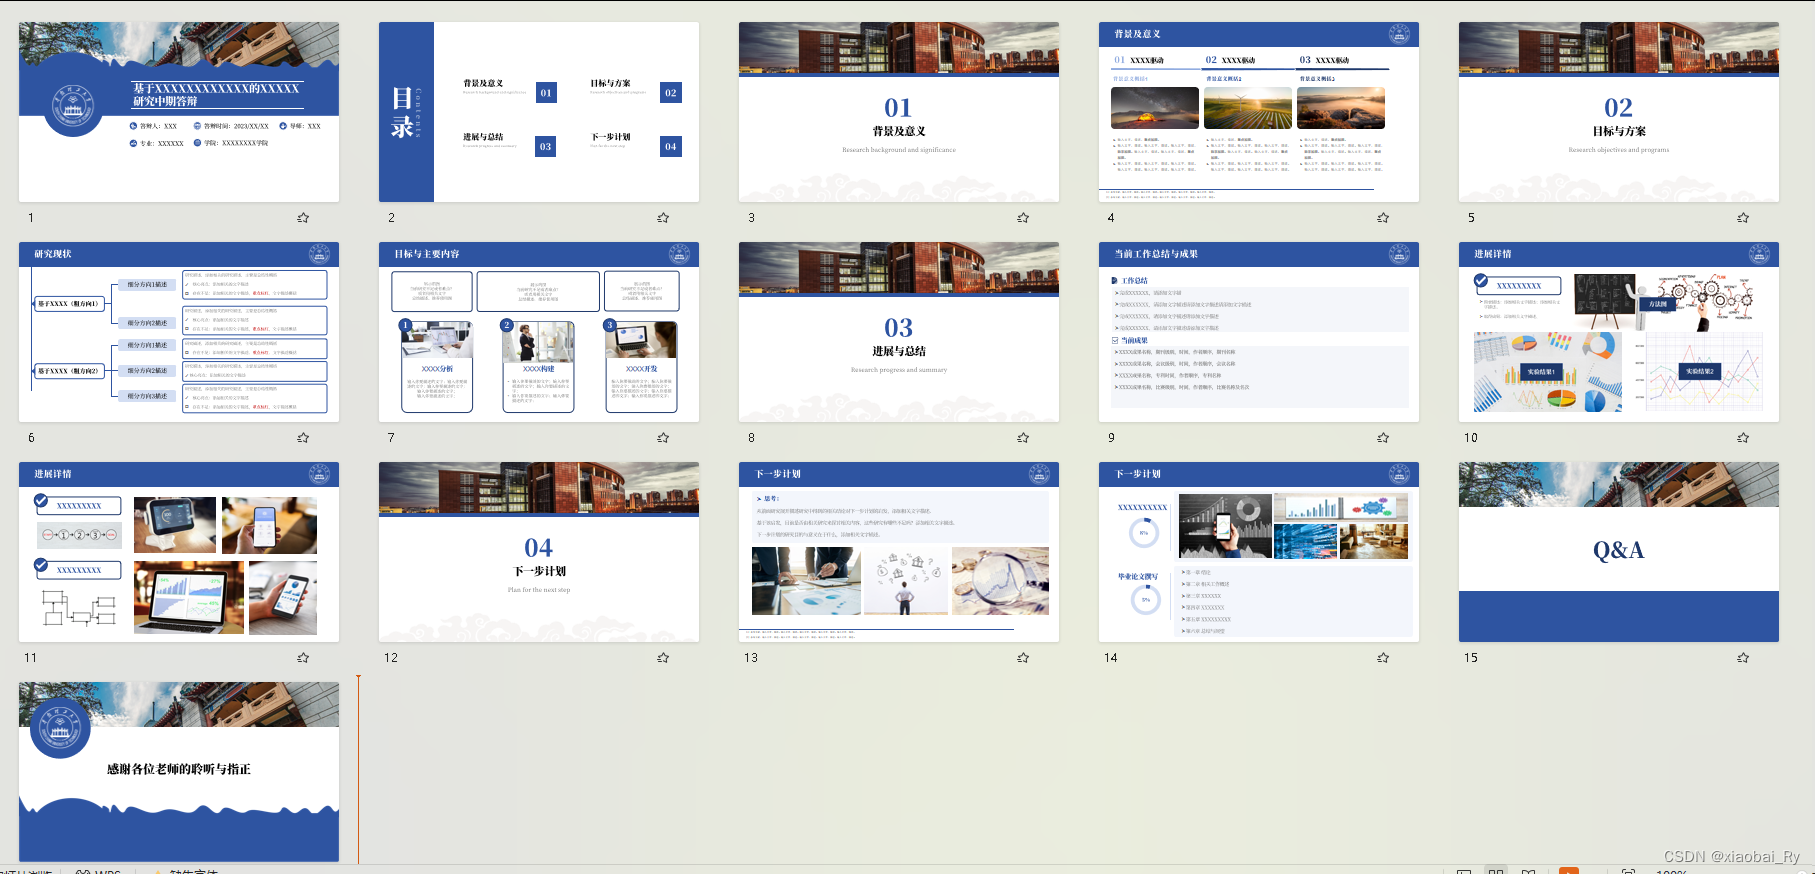Select slide 14, 下一步计划 with progress circles
The width and height of the screenshot is (1815, 874).
click(1259, 552)
